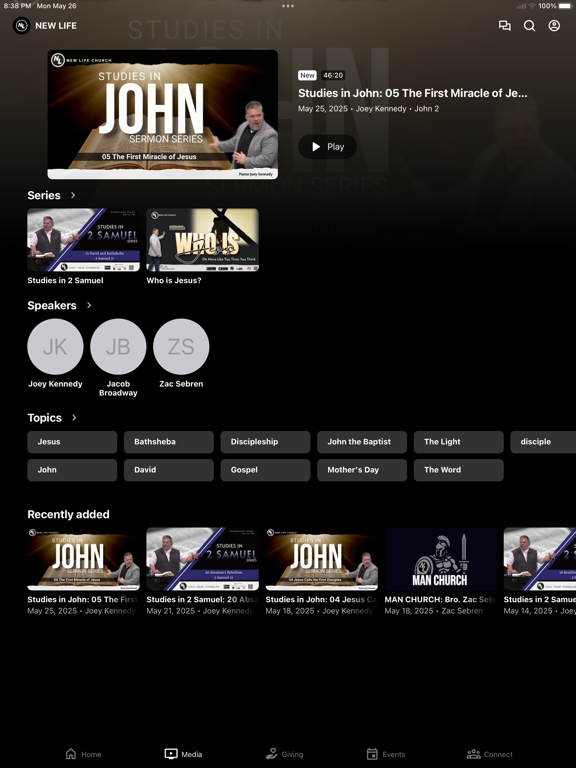This screenshot has width=576, height=768.
Task: Go to the Media tab
Action: [183, 754]
